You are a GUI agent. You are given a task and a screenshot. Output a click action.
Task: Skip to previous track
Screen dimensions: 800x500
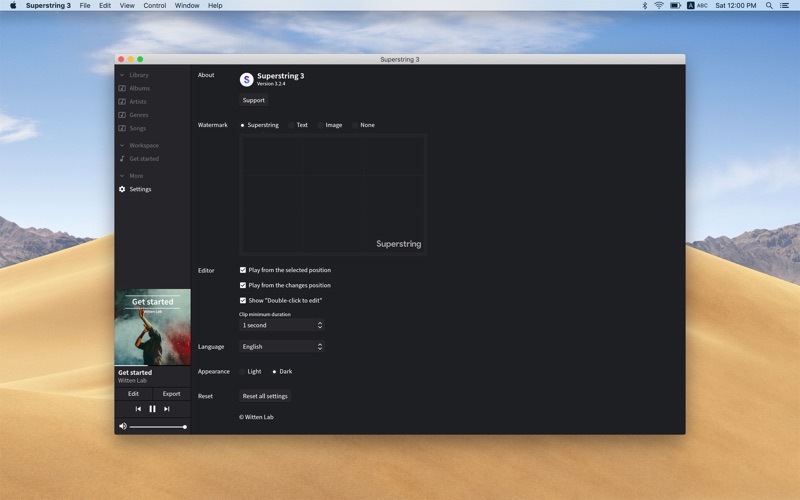coord(138,409)
